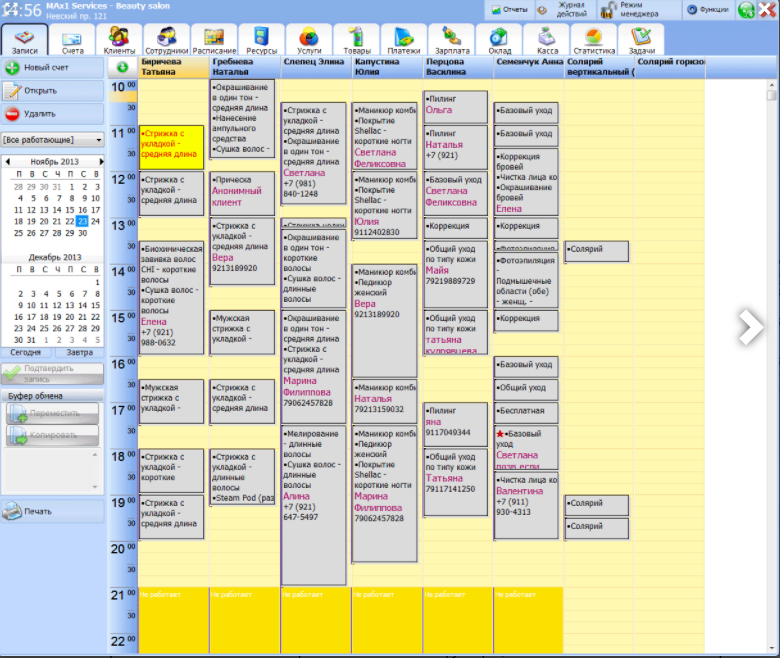Select Вера 9213189920 appointment in Гребнева column
Image resolution: width=780 pixels, height=658 pixels.
click(x=242, y=251)
